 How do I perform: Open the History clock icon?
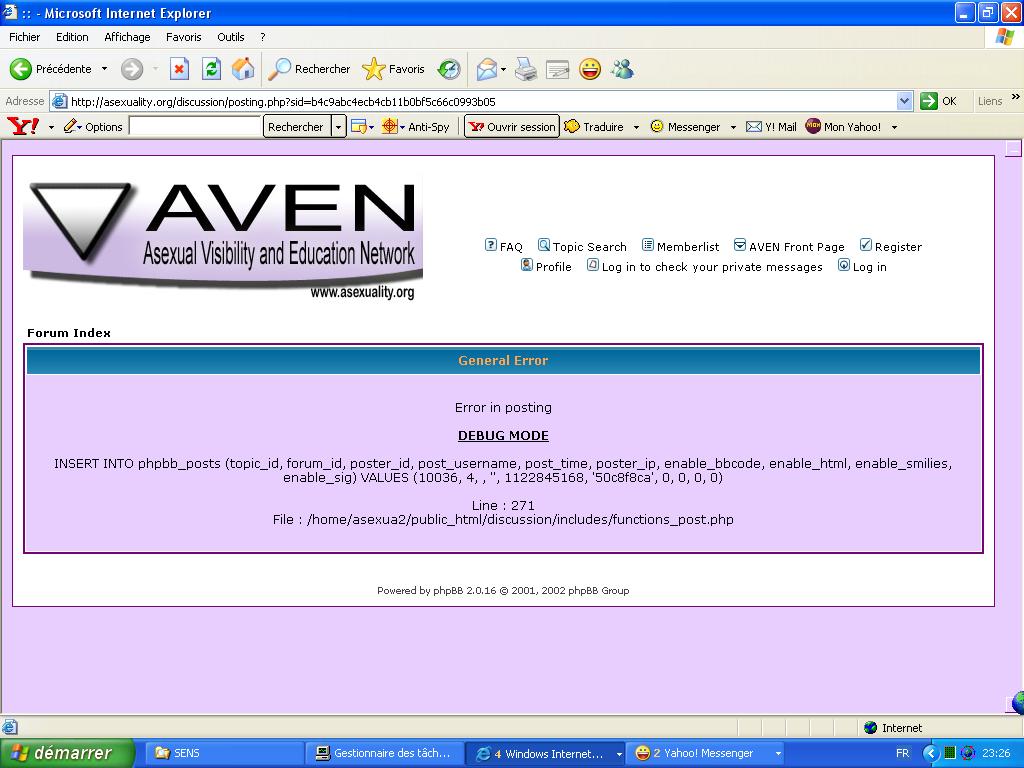point(449,69)
